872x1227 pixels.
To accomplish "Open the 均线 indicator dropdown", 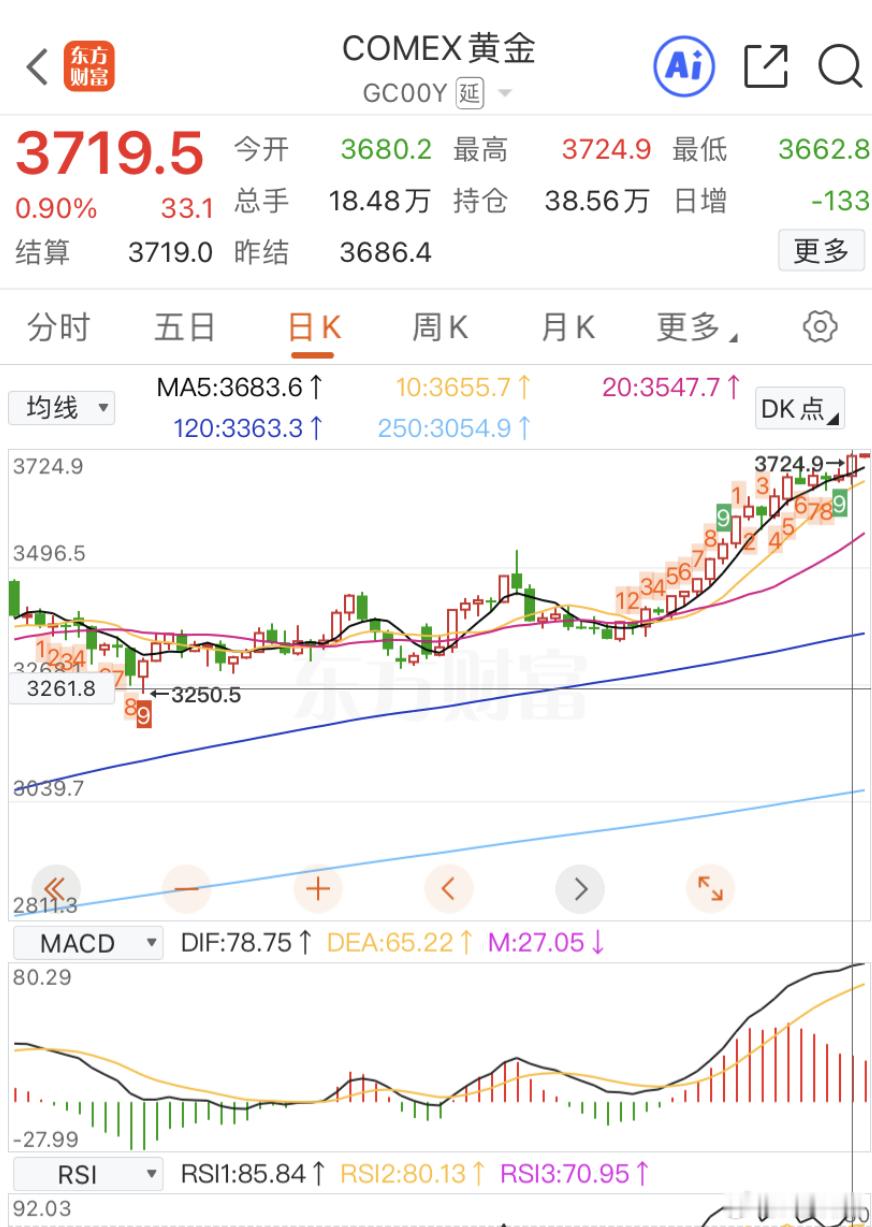I will pos(62,408).
